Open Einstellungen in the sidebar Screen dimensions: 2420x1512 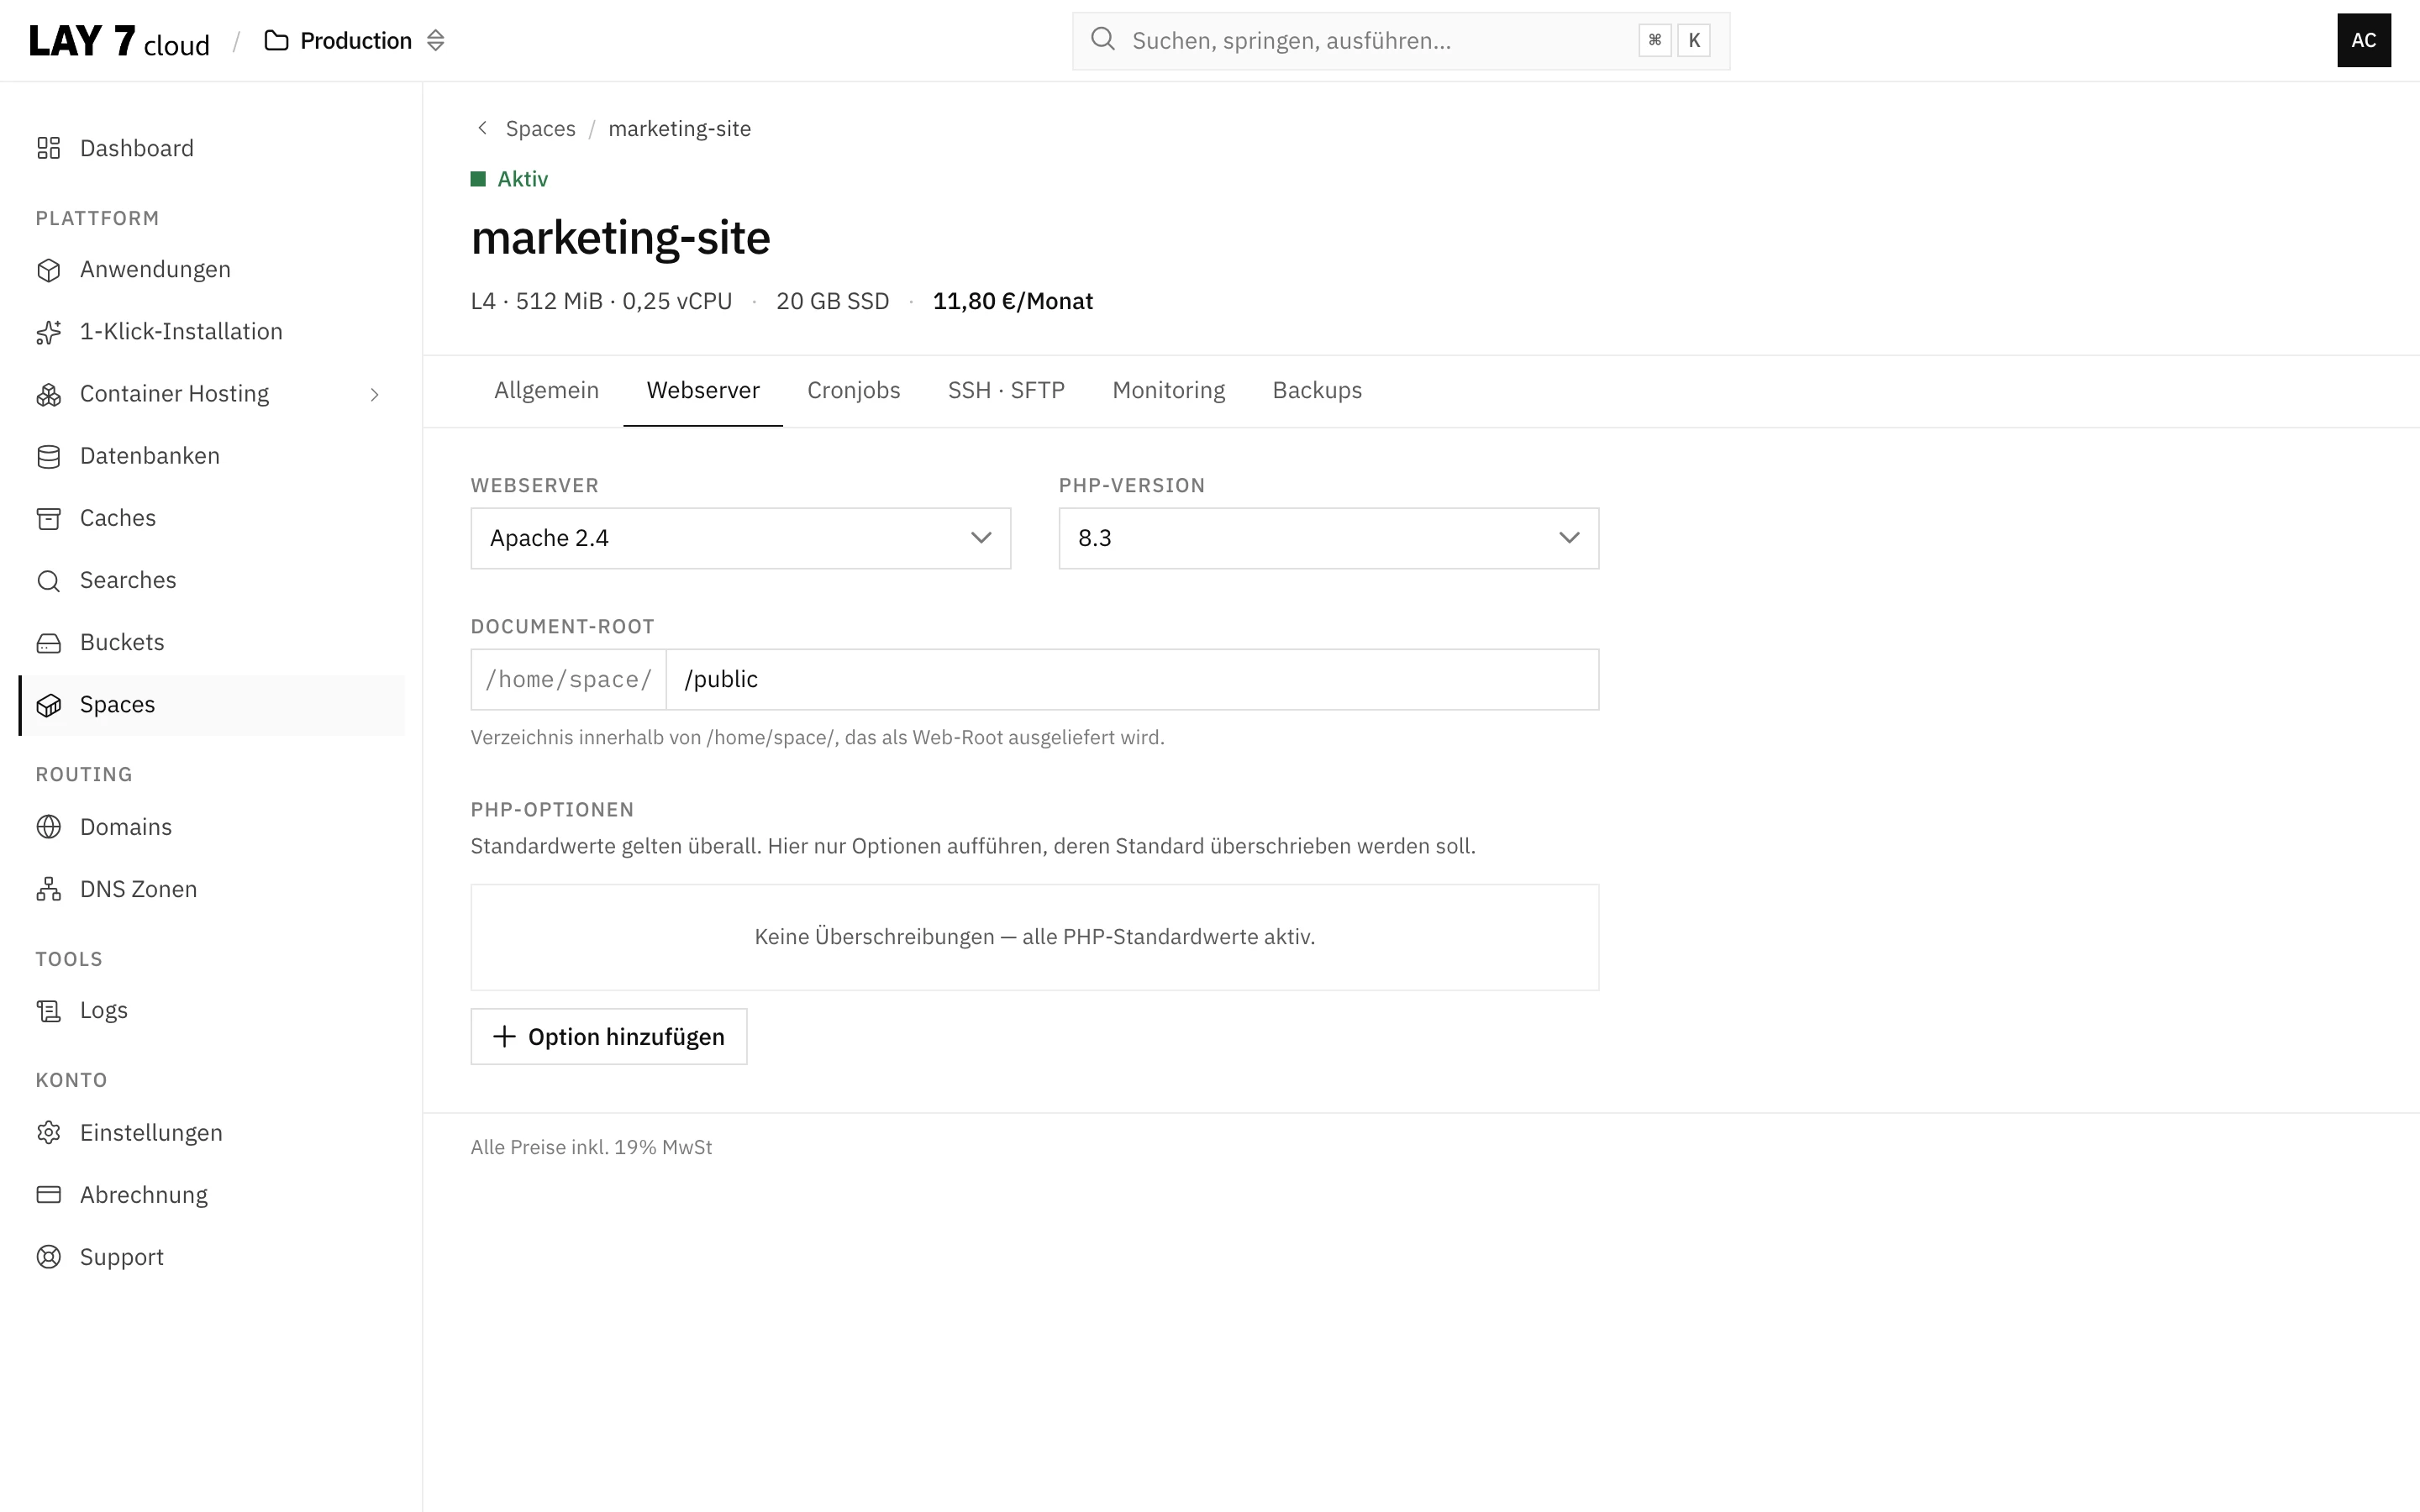pyautogui.click(x=212, y=1133)
